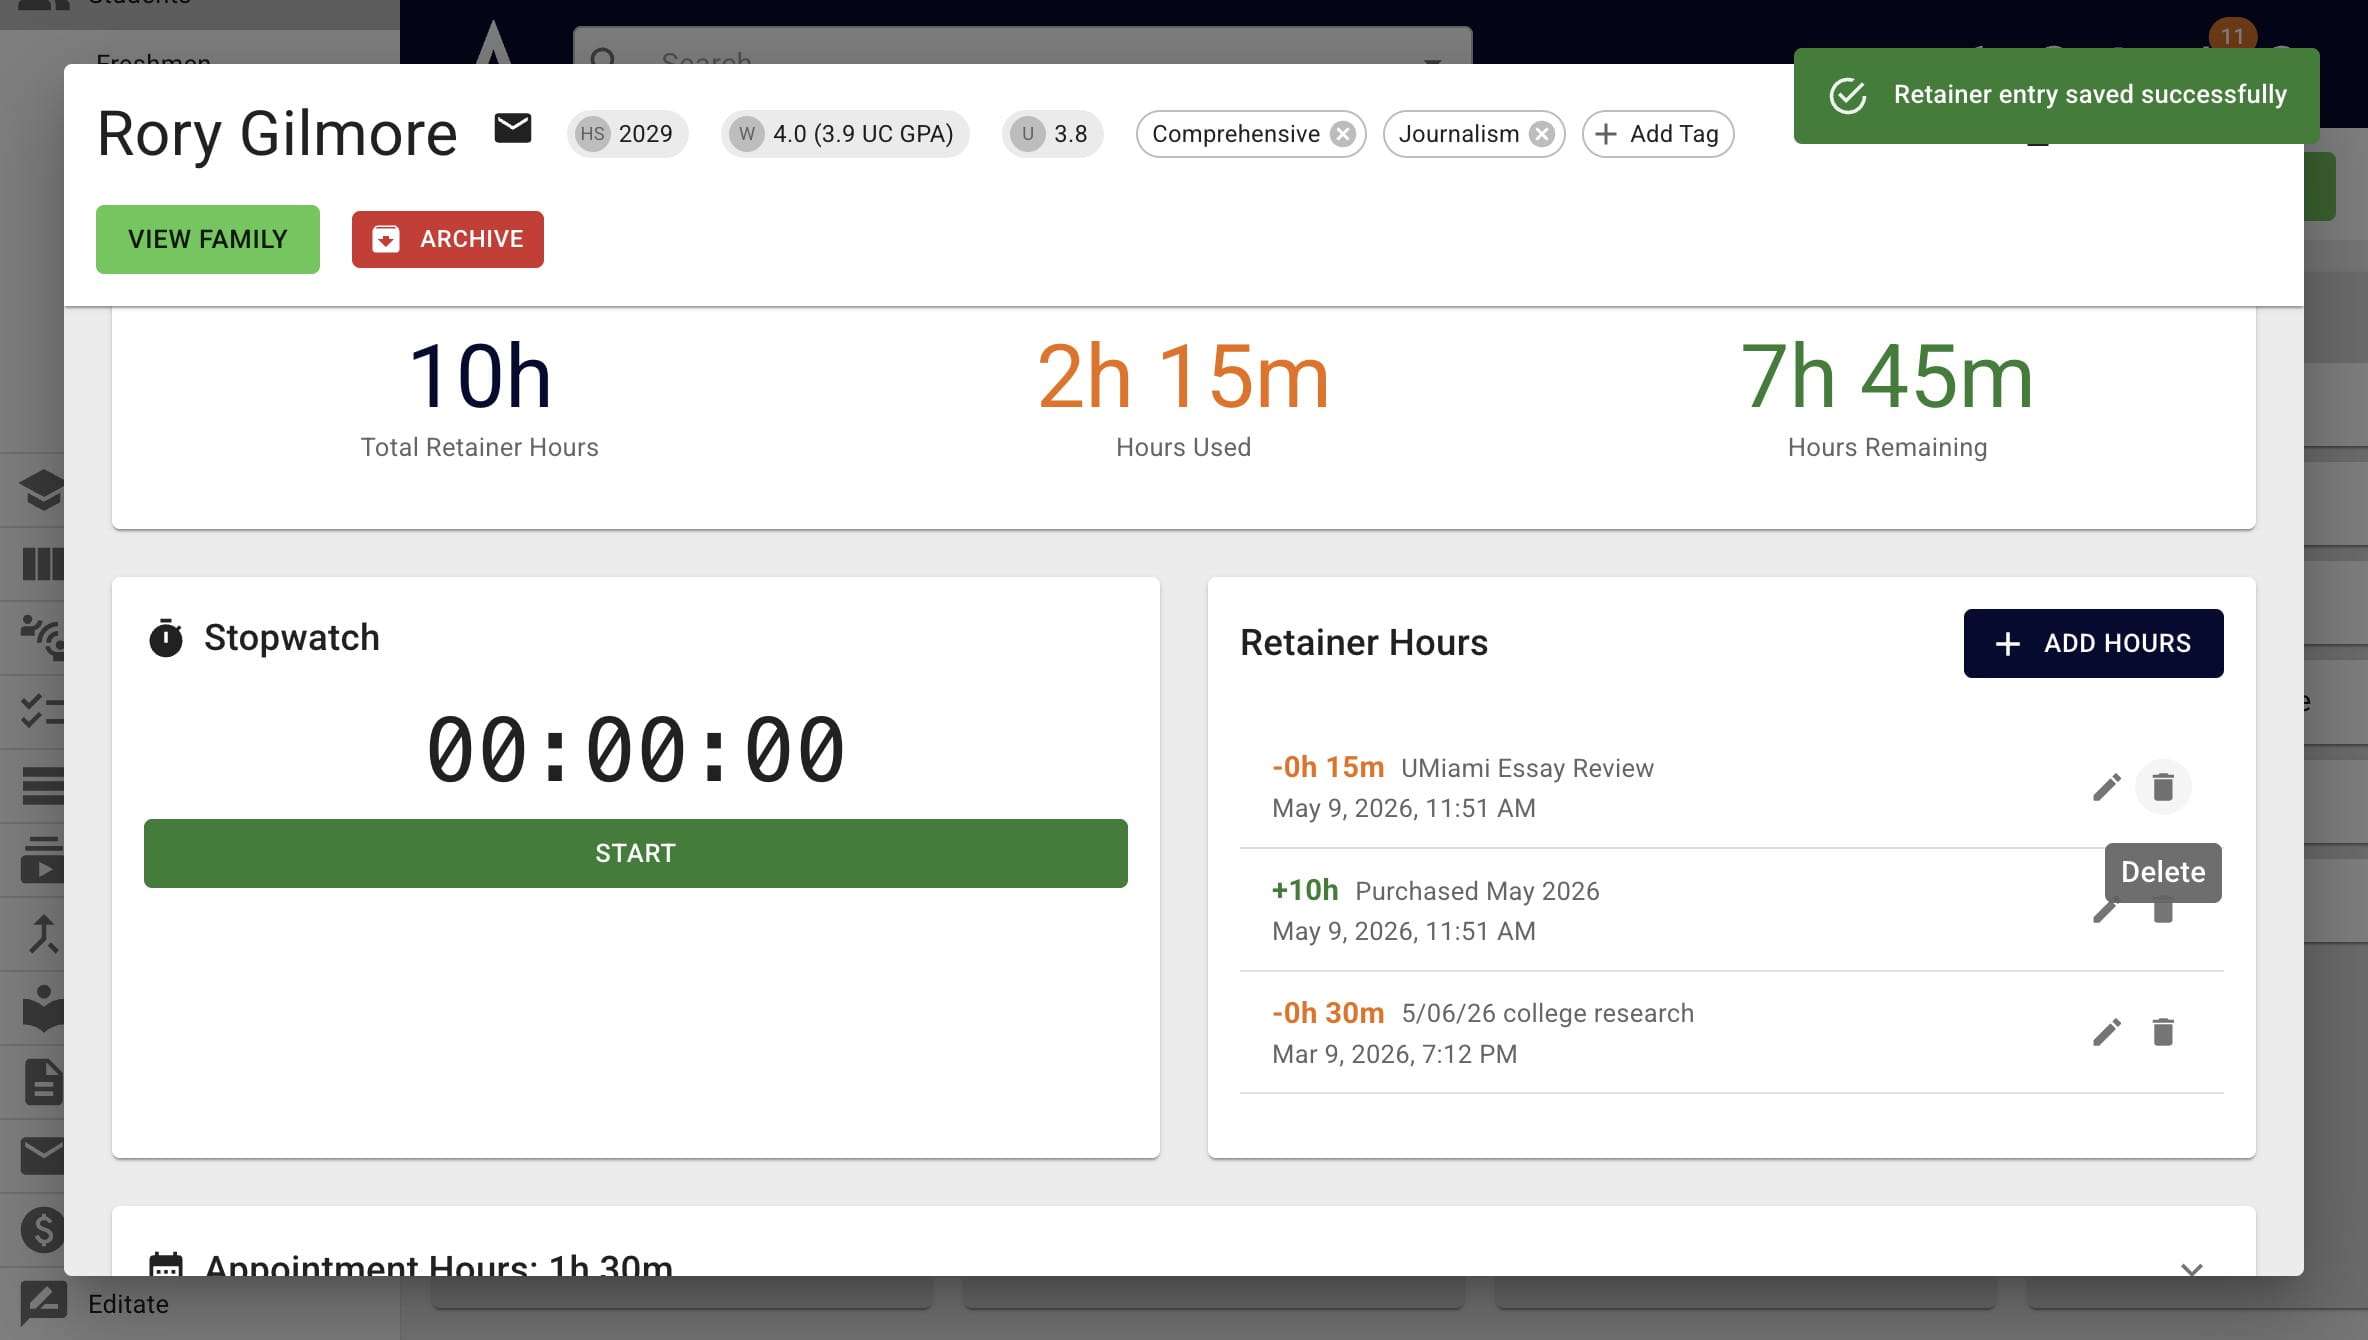Delete the 5/06/26 college research entry
Viewport: 2368px width, 1340px height.
point(2163,1032)
